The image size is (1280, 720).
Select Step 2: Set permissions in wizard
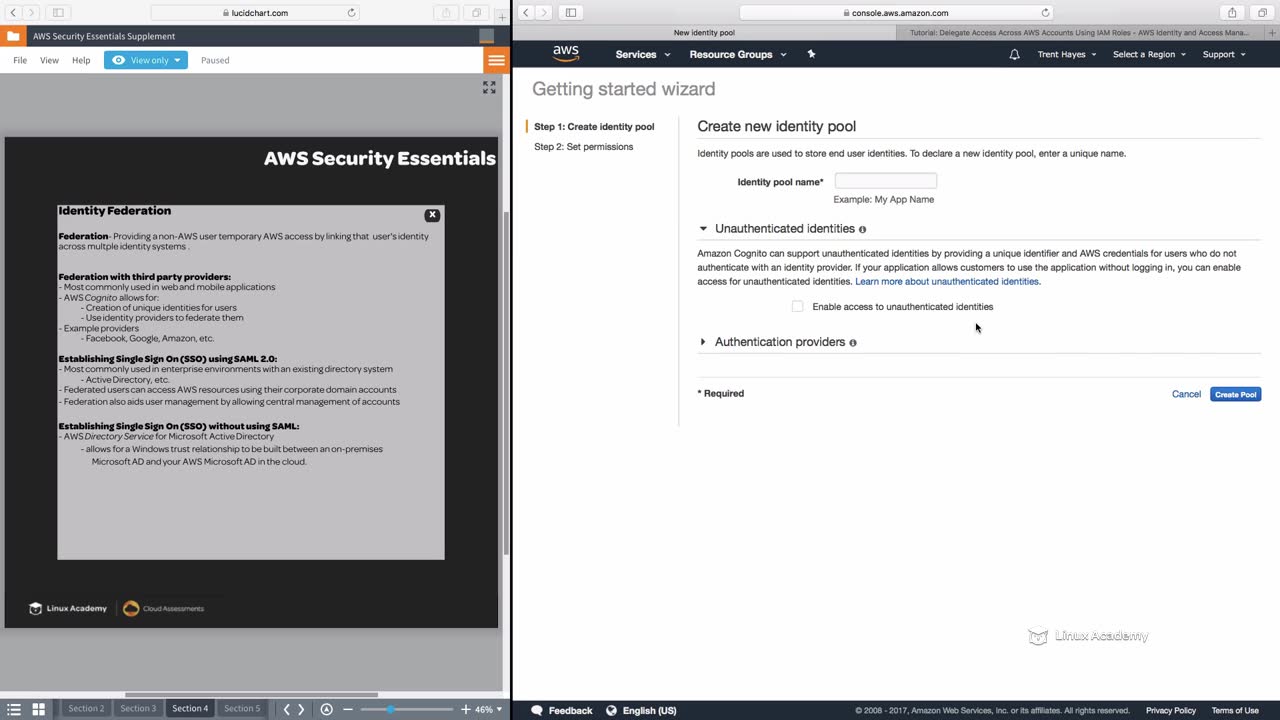pos(583,147)
